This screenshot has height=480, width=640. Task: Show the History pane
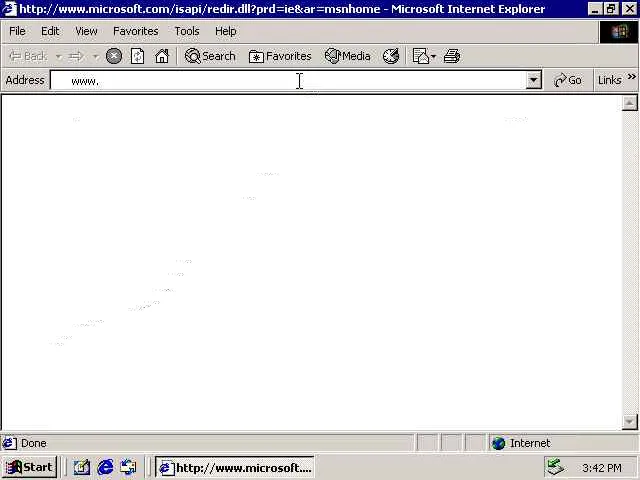pyautogui.click(x=391, y=56)
